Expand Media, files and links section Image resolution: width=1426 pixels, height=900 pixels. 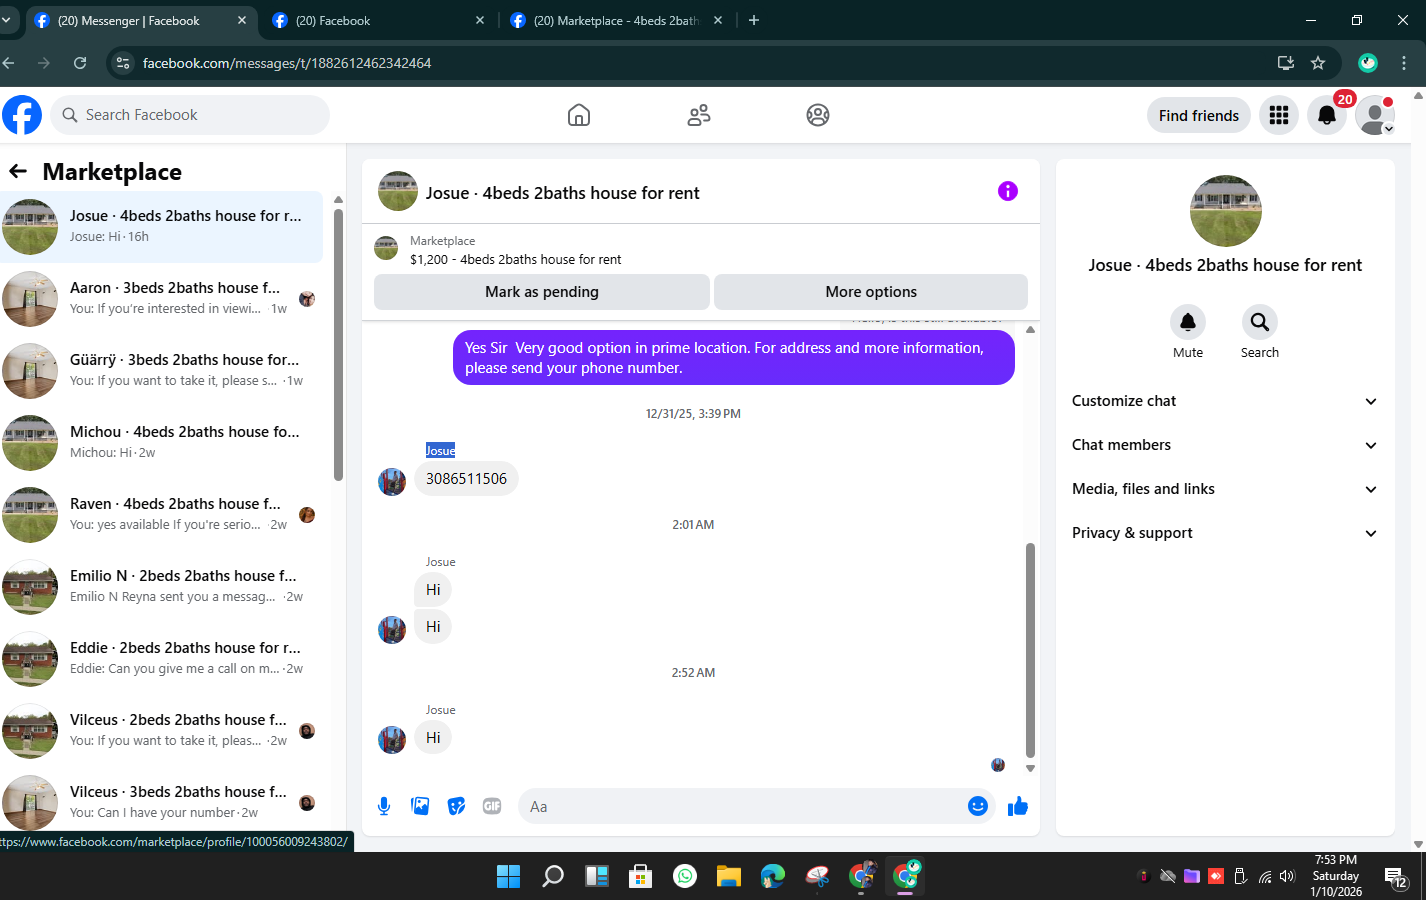(1225, 489)
